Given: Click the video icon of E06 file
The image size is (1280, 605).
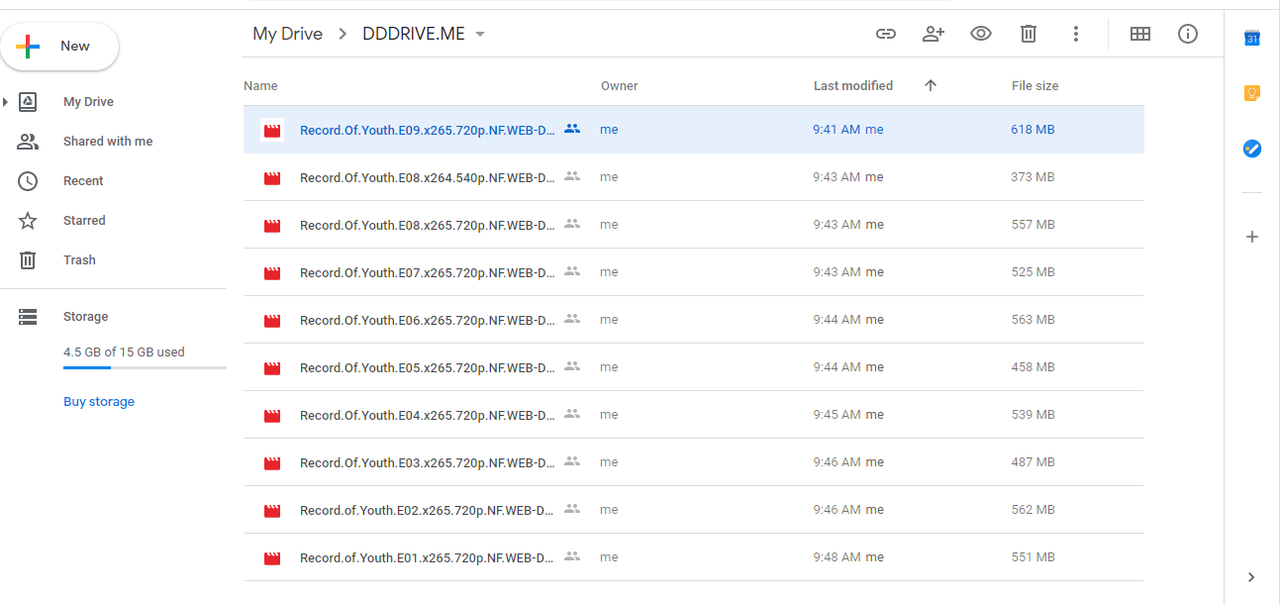Looking at the screenshot, I should 271,321.
